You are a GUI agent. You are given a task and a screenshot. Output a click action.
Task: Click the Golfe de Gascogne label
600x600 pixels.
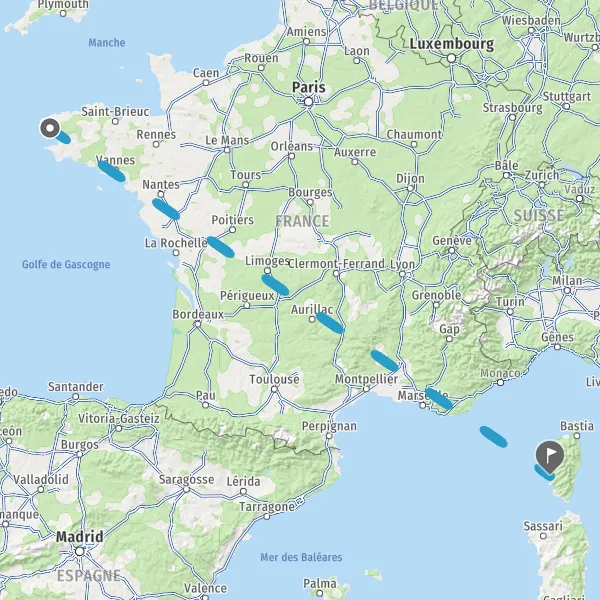[x=66, y=264]
